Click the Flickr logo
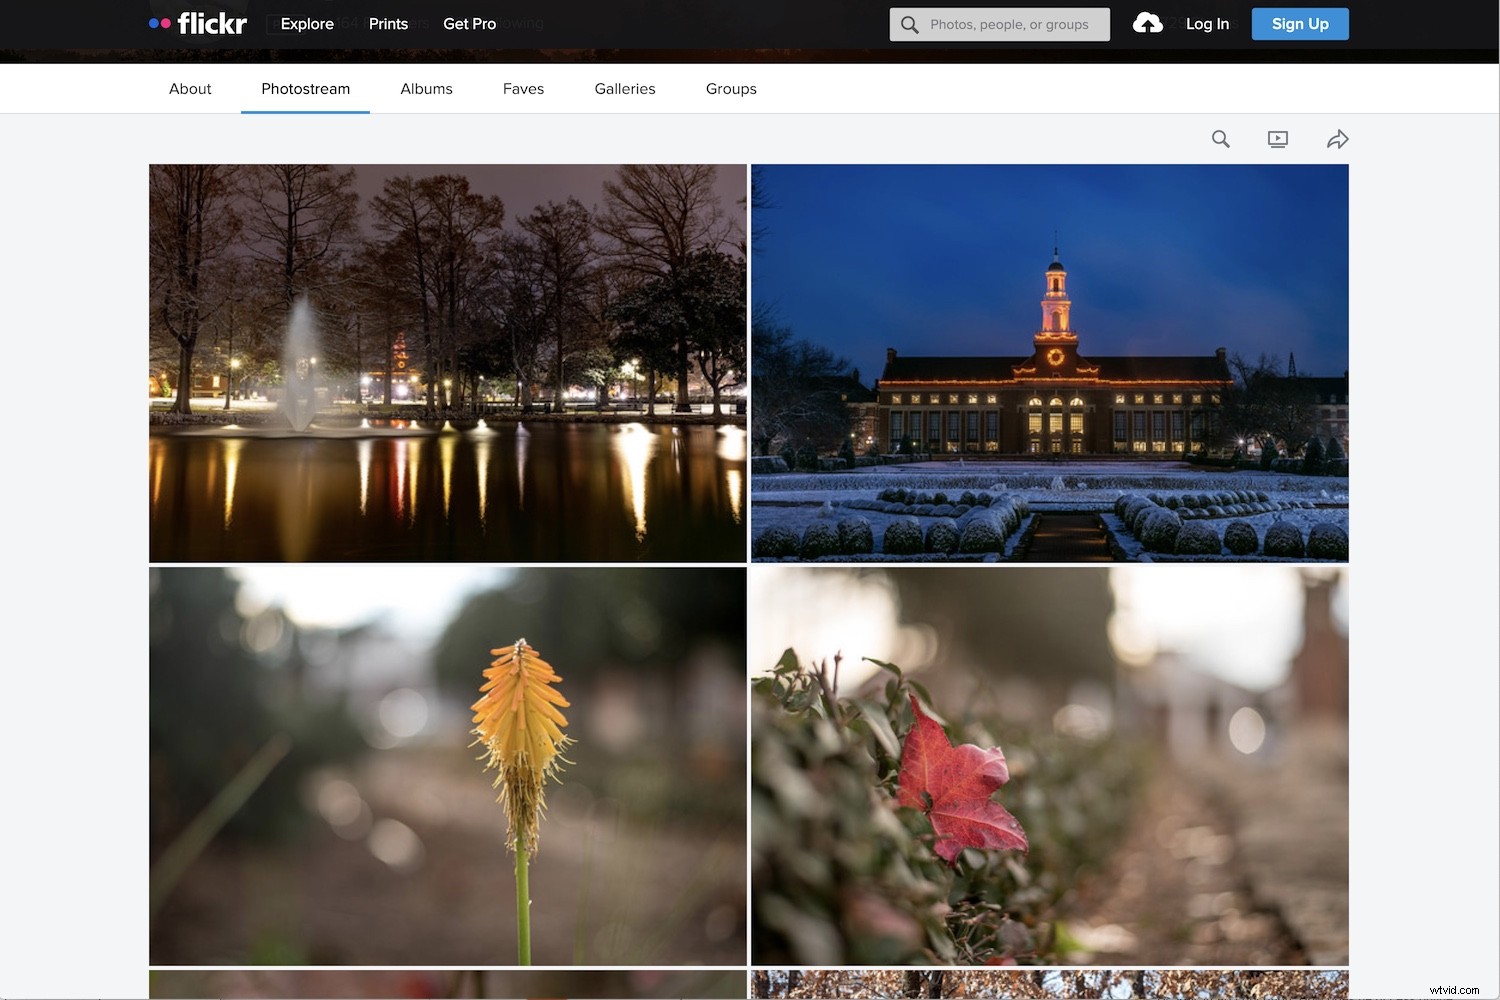Image resolution: width=1500 pixels, height=1000 pixels. pyautogui.click(x=197, y=23)
